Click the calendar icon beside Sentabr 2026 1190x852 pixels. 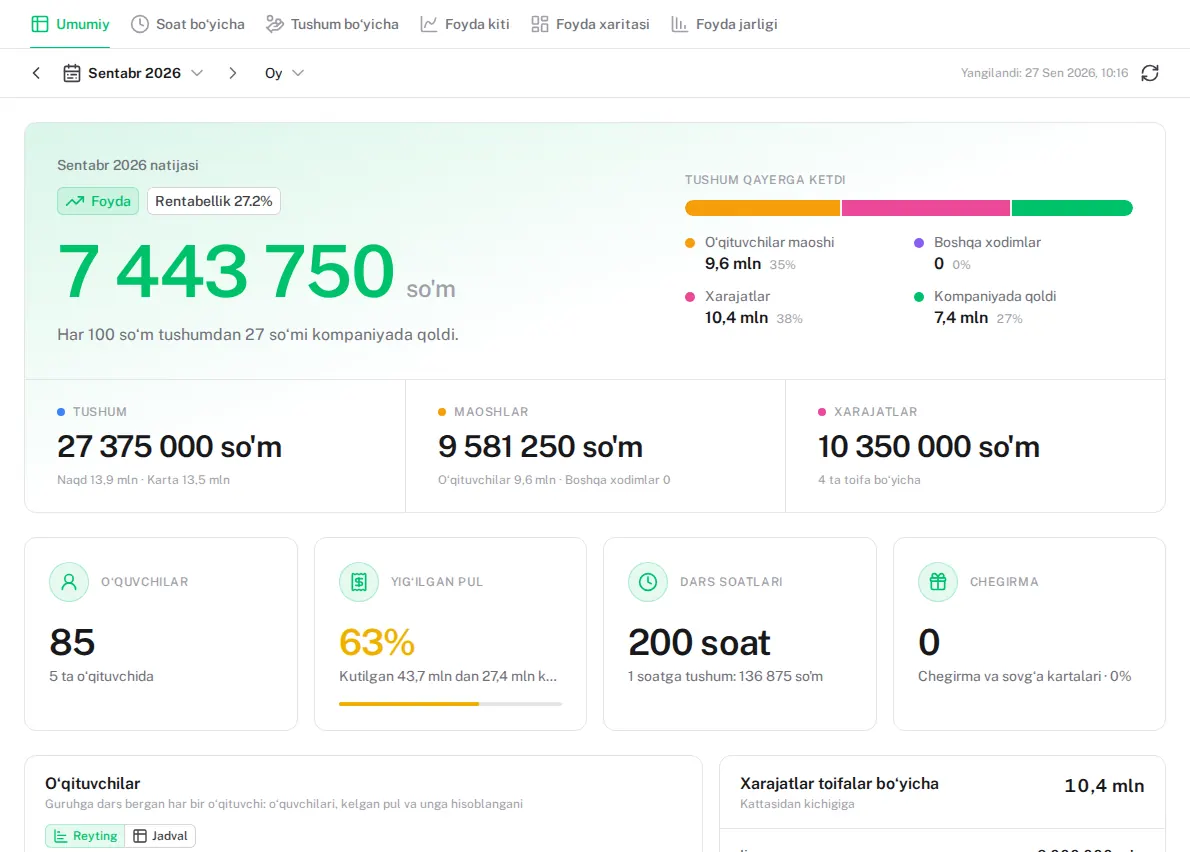click(x=72, y=73)
